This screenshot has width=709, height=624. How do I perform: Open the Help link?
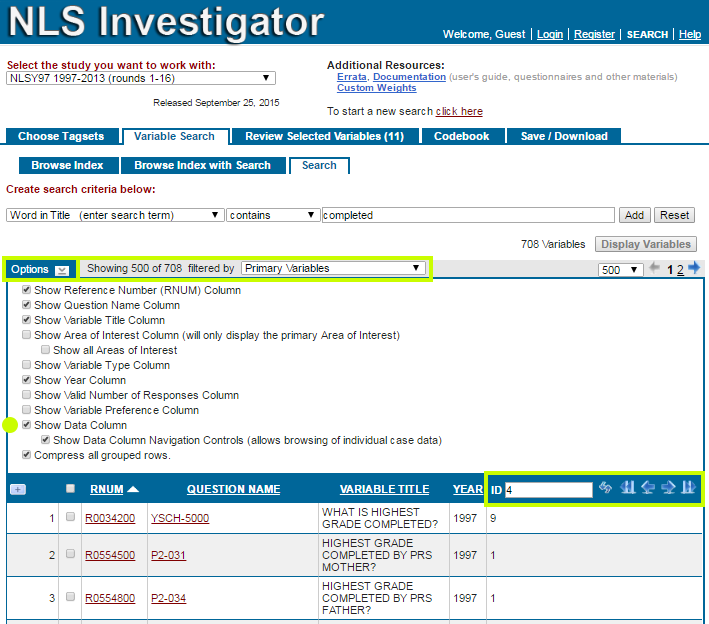tap(690, 34)
